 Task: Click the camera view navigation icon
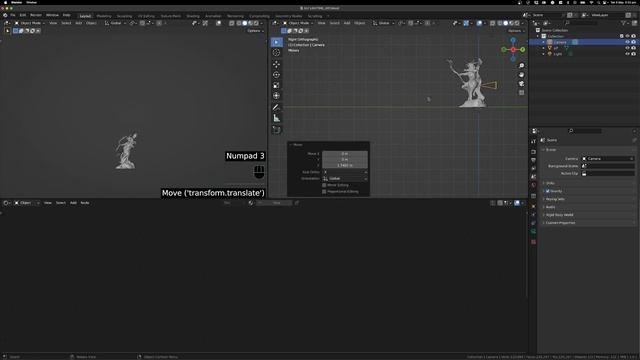click(521, 84)
